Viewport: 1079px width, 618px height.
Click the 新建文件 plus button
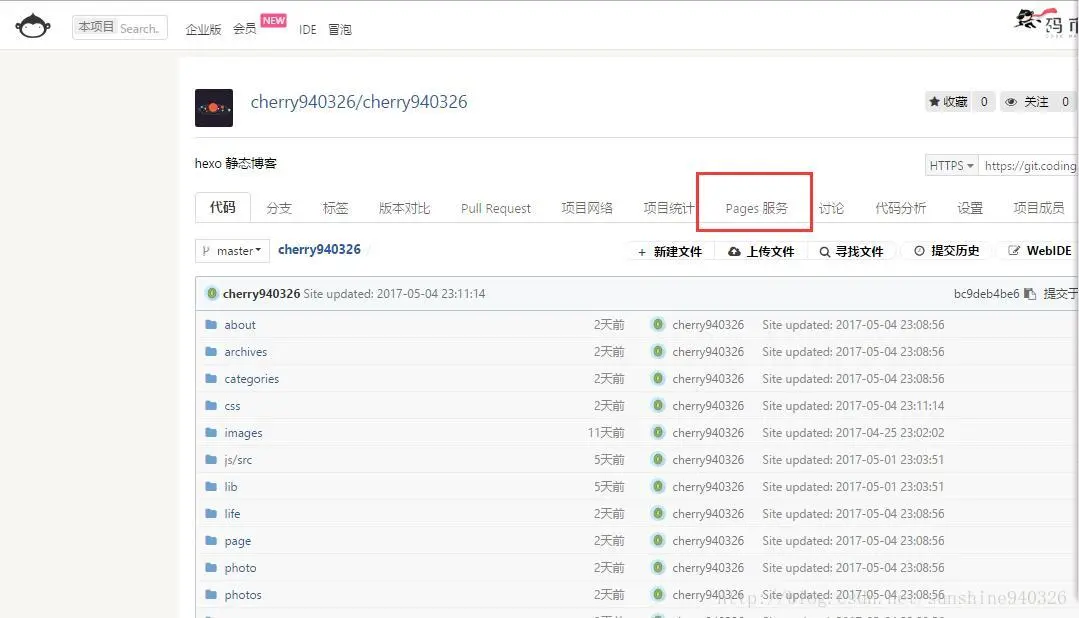tap(670, 252)
